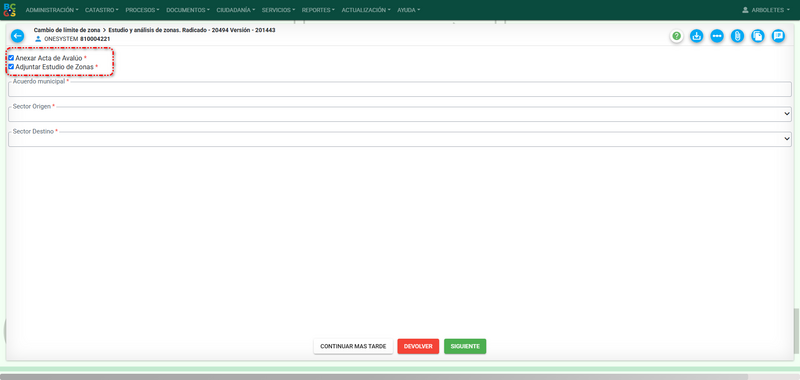
Task: Expand the Sector Origen dropdown
Action: tap(400, 114)
